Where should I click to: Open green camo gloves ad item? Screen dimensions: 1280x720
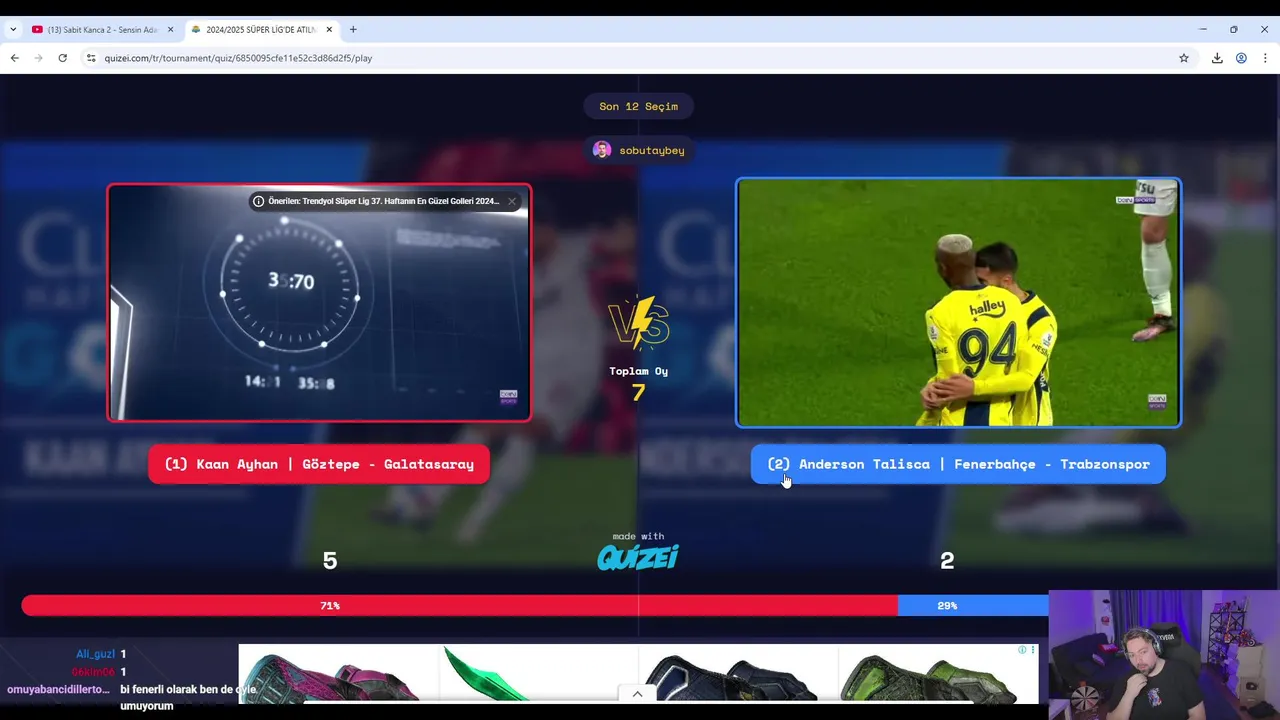(x=938, y=675)
